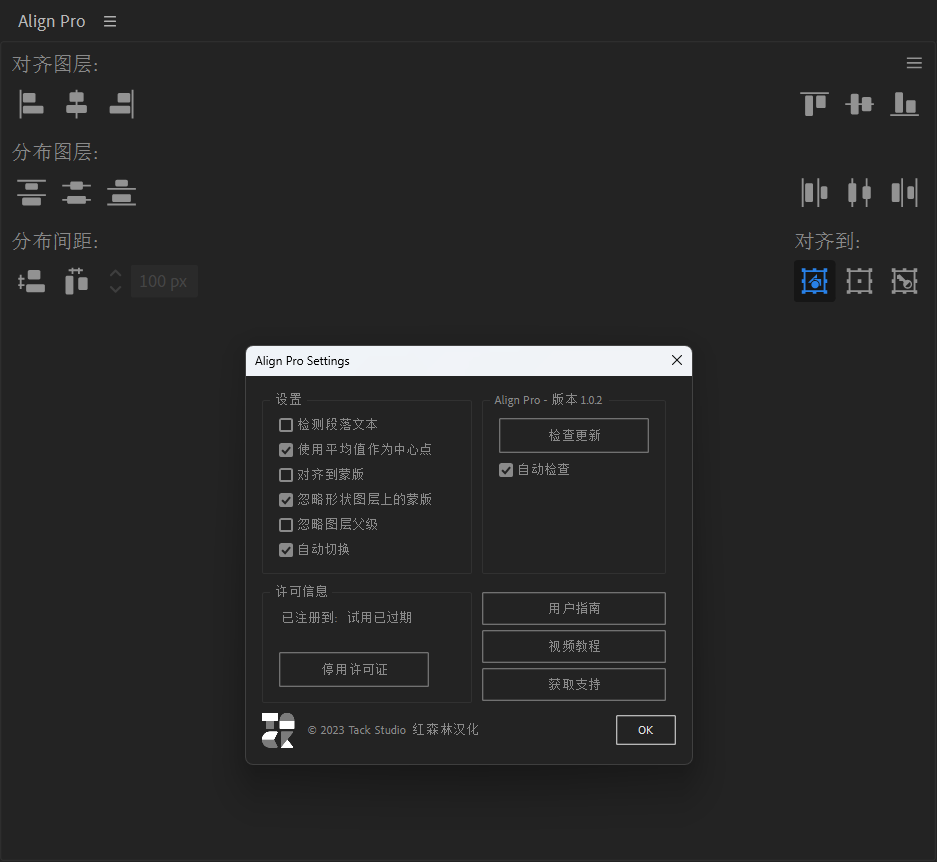
Task: Align layers to left edge
Action: point(31,105)
